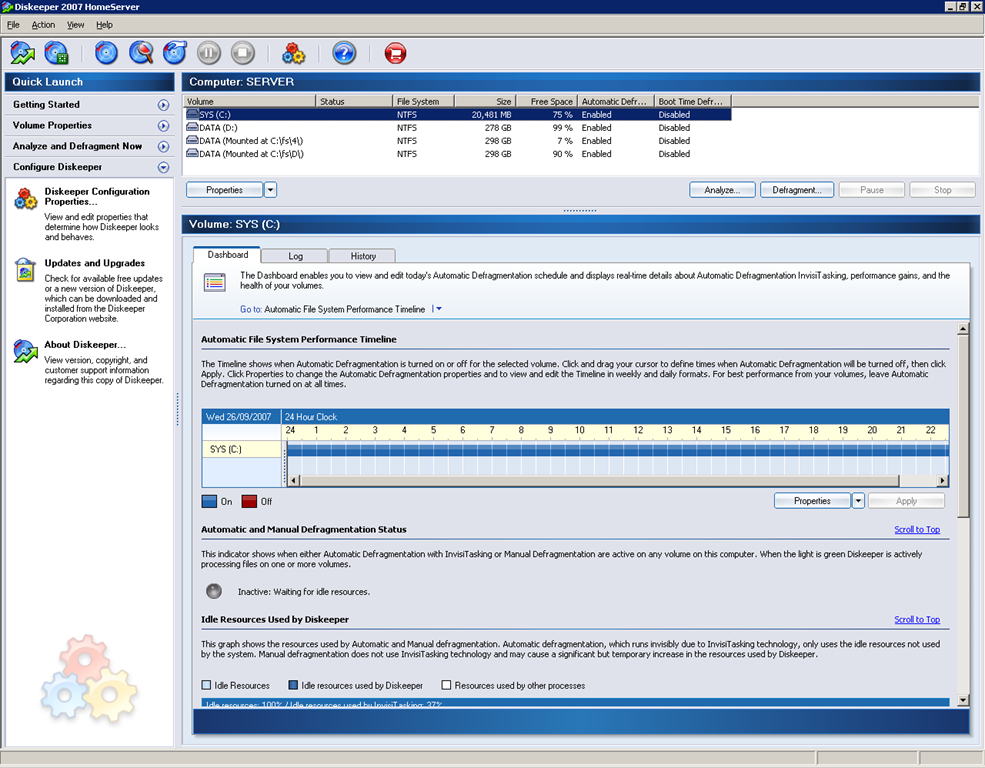
Task: Click the Volume column header
Action: click(x=249, y=101)
